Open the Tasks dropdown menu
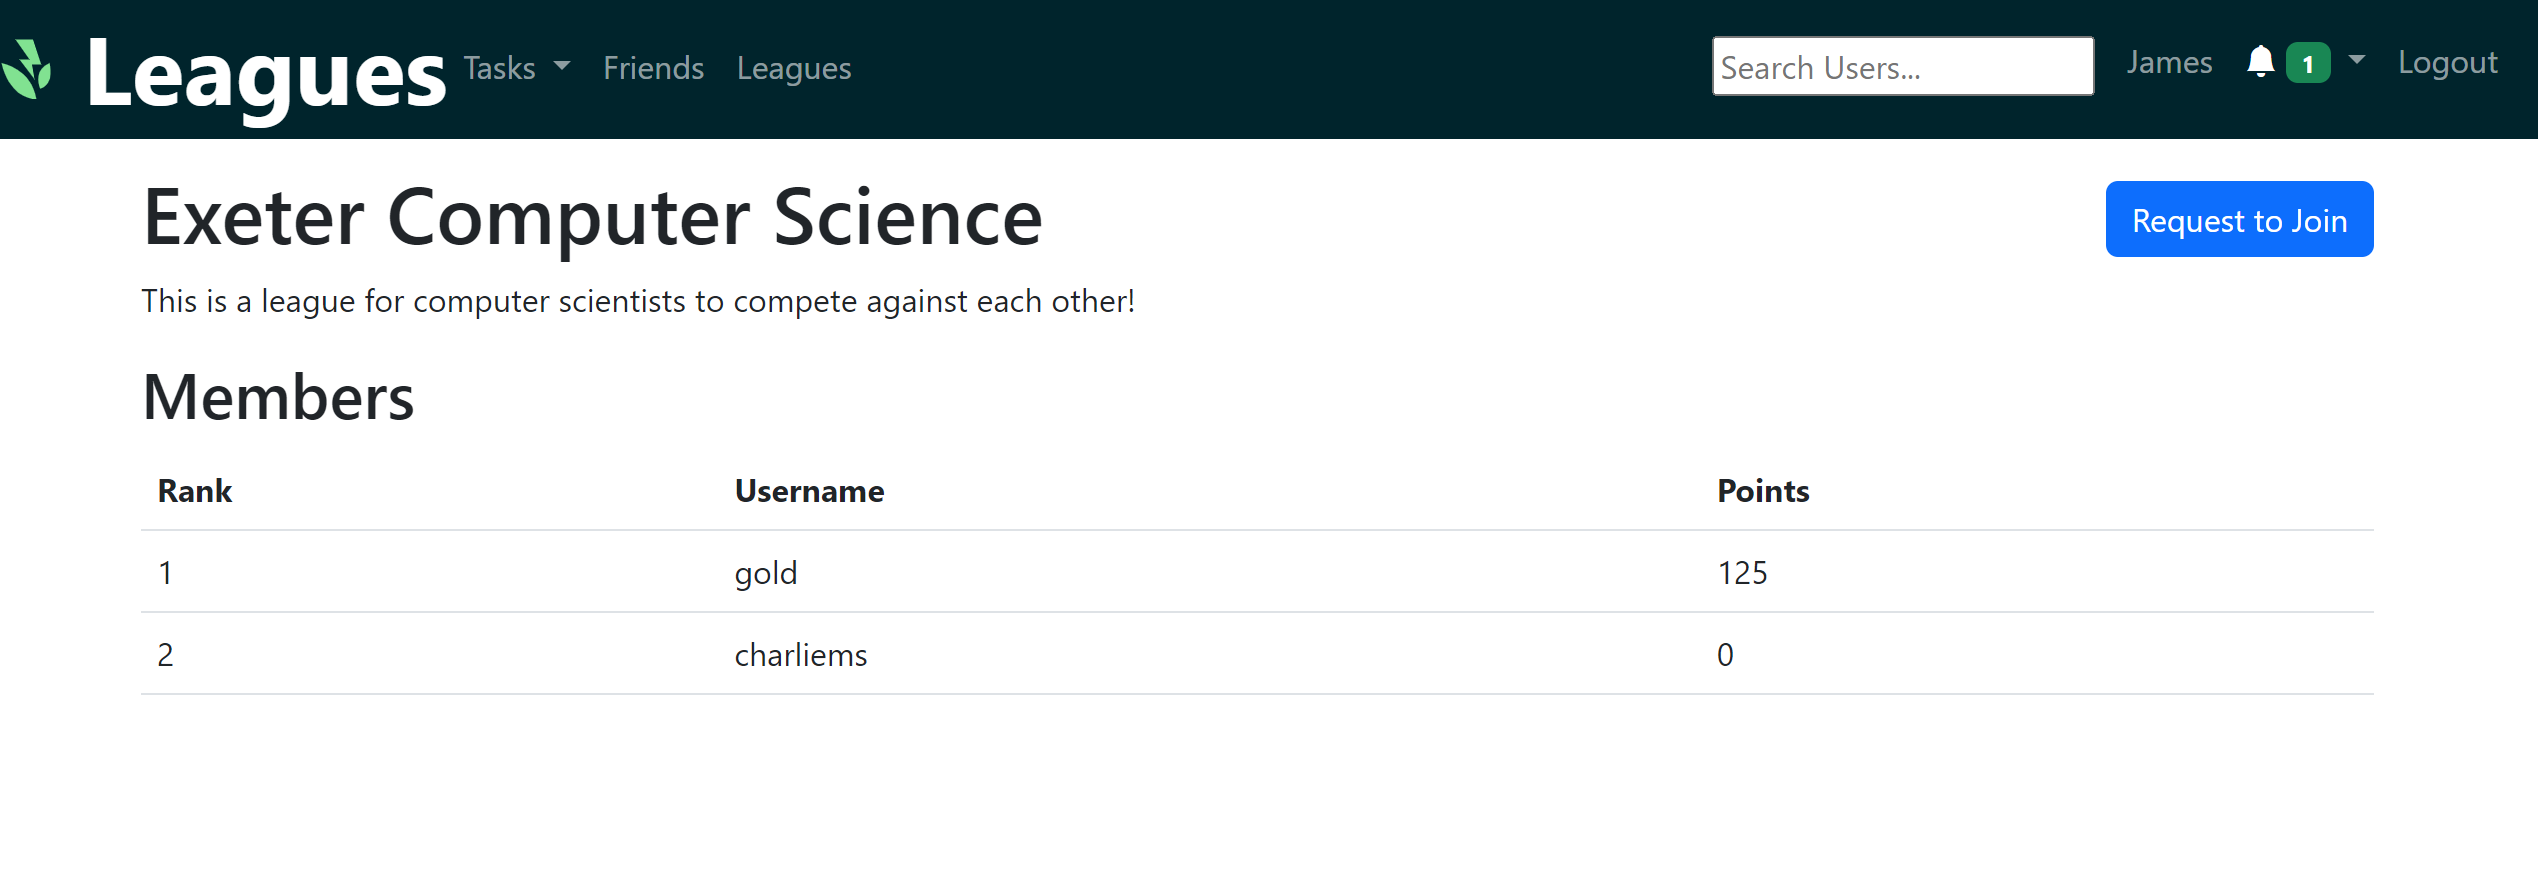 click(516, 68)
